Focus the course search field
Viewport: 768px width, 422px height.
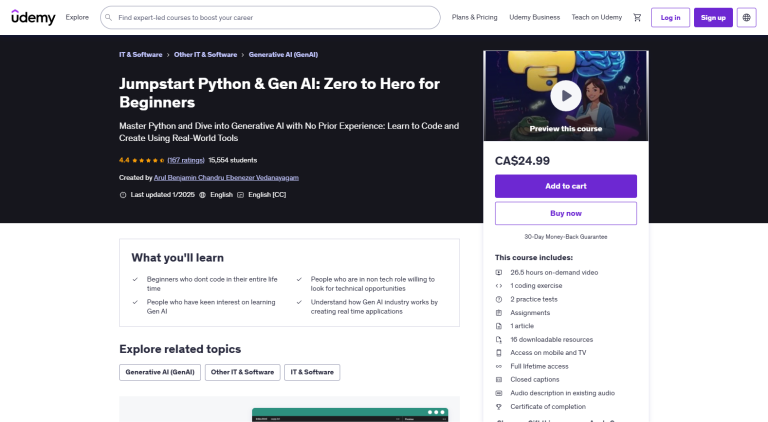(x=270, y=18)
